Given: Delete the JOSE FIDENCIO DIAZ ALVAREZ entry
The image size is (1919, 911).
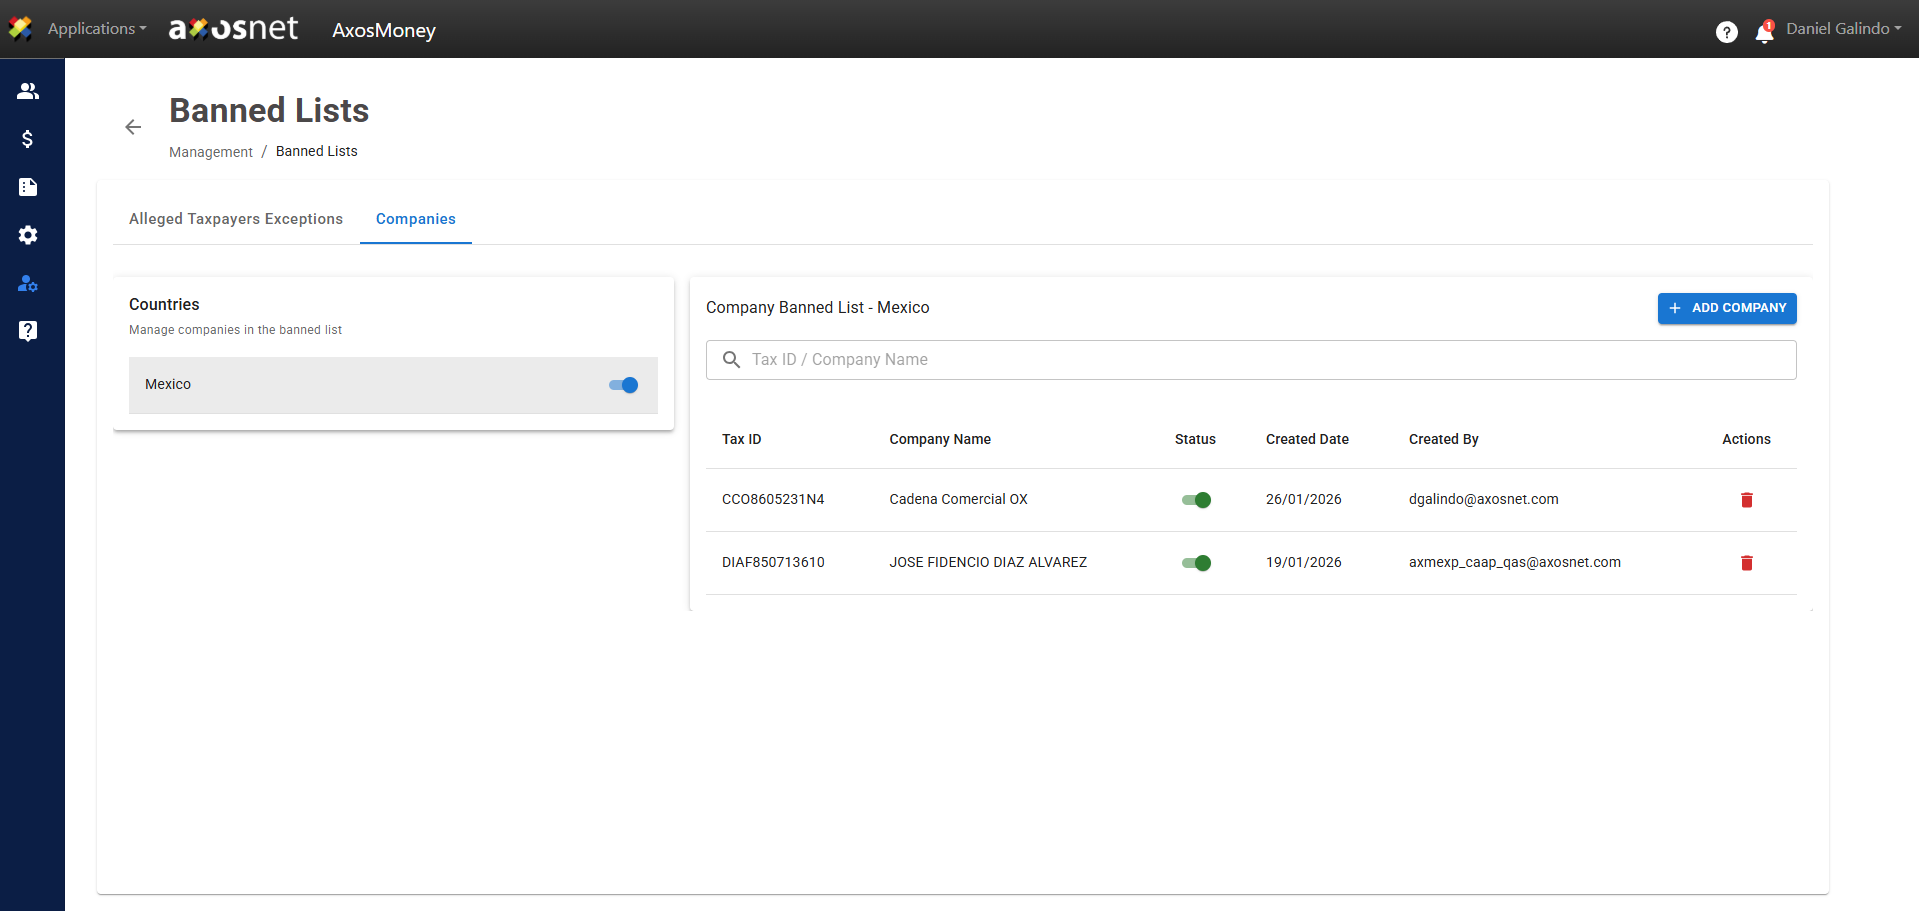Looking at the screenshot, I should (x=1746, y=563).
